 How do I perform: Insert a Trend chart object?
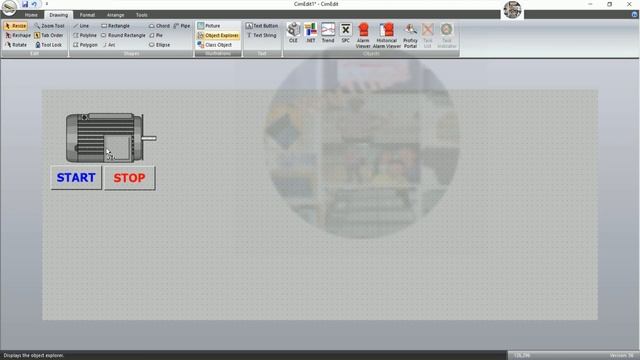(x=328, y=33)
